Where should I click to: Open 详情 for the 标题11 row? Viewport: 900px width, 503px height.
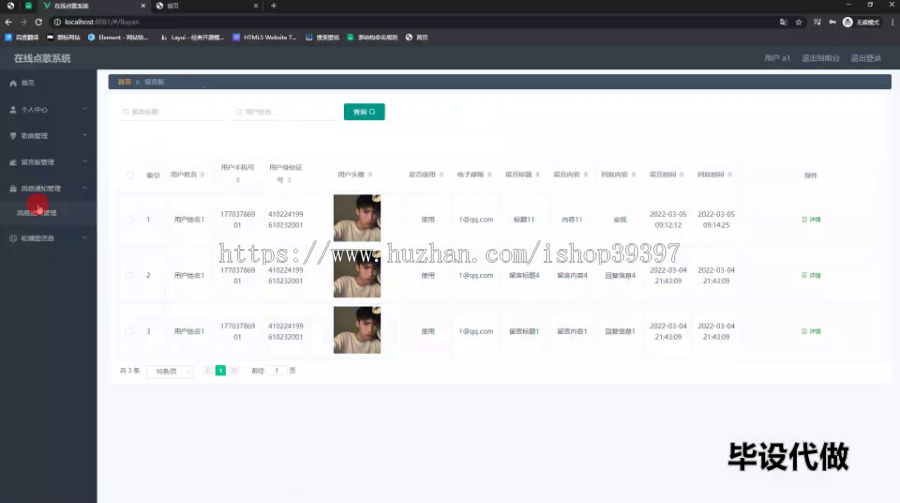click(x=811, y=219)
